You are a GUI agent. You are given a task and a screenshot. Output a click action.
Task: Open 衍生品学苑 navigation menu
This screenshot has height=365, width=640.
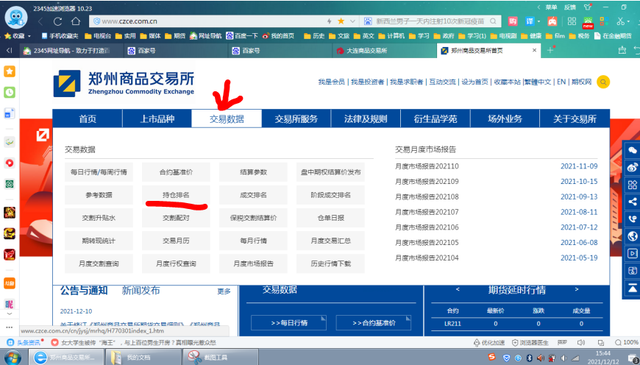click(436, 119)
